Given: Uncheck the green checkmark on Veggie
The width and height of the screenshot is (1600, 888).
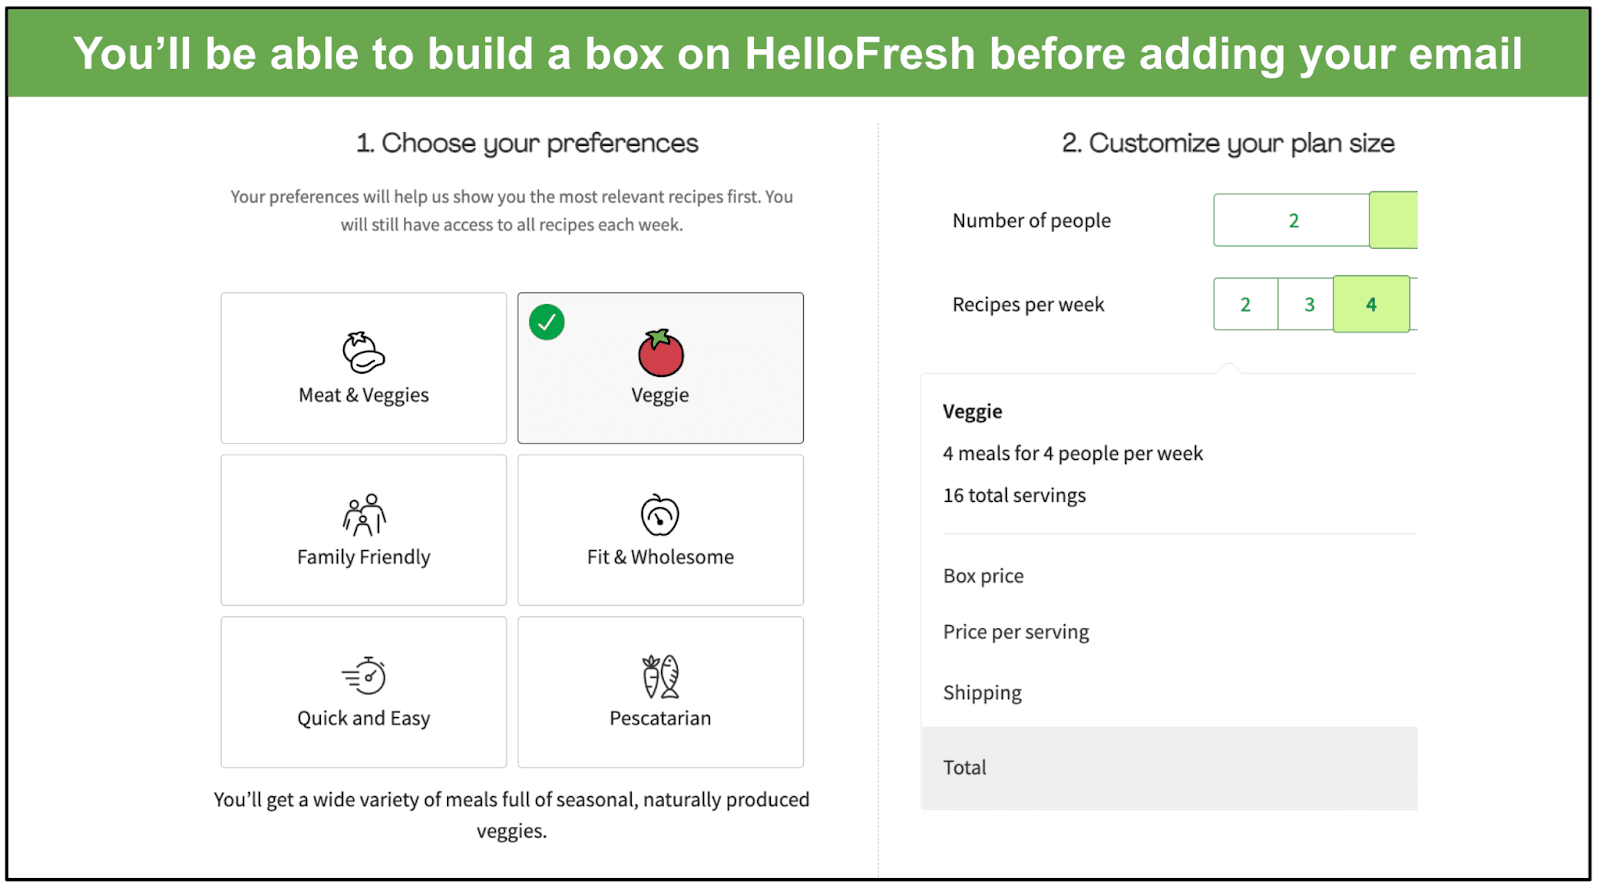Looking at the screenshot, I should pyautogui.click(x=547, y=322).
